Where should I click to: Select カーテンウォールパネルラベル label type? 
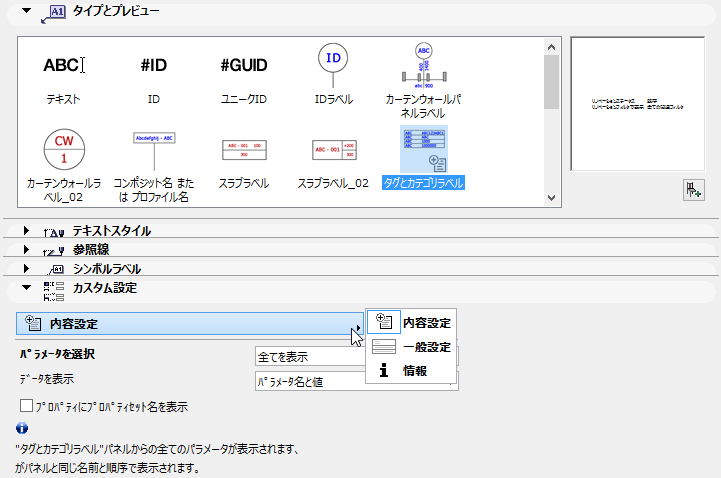[x=423, y=80]
